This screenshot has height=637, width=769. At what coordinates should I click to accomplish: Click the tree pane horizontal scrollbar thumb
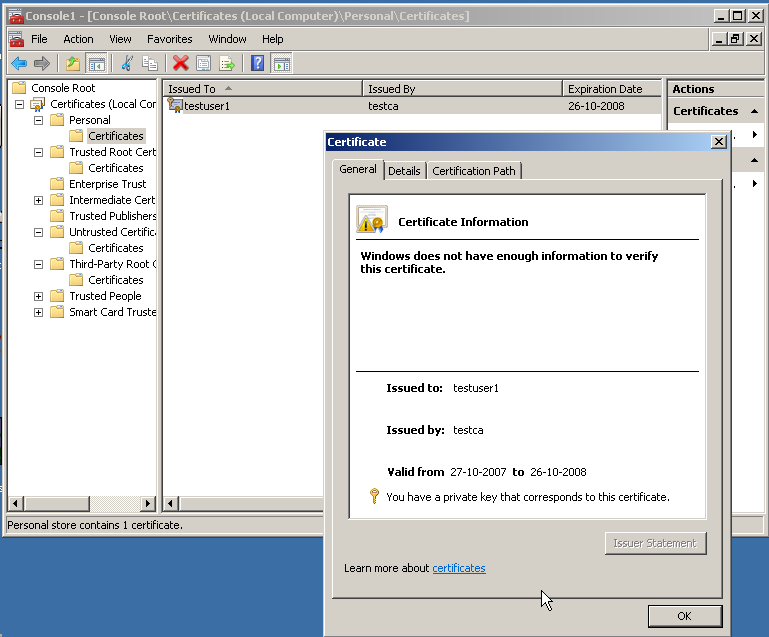pos(56,503)
